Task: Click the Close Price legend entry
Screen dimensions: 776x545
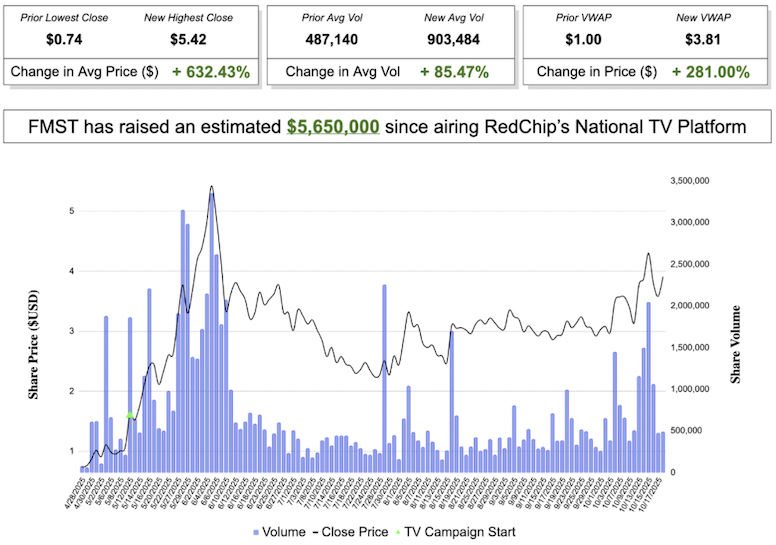Action: point(350,532)
